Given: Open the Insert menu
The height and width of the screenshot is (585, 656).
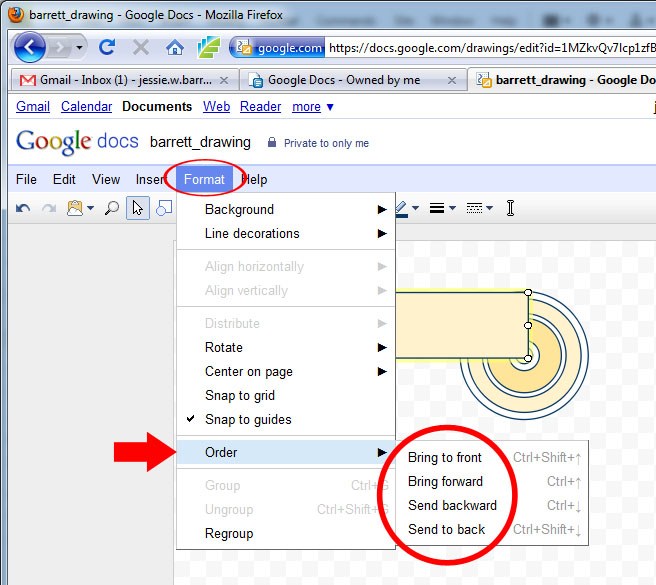Looking at the screenshot, I should (150, 180).
